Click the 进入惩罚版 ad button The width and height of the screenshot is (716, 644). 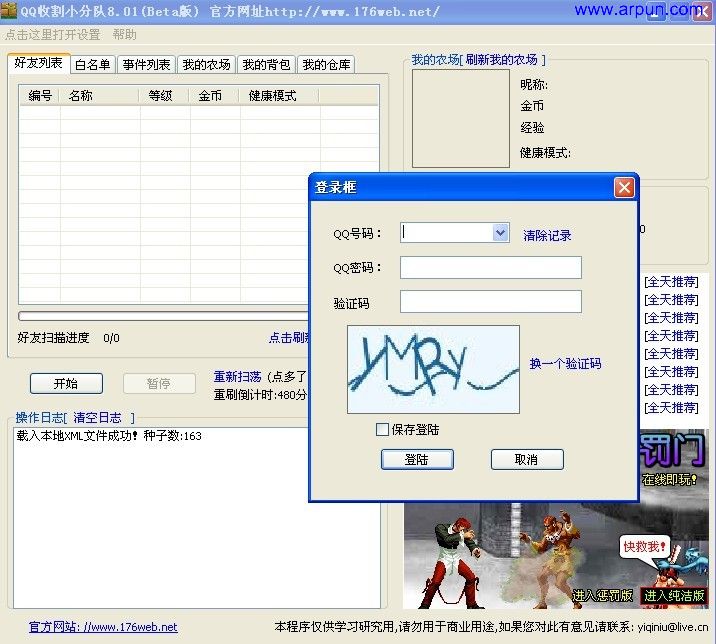tap(602, 595)
